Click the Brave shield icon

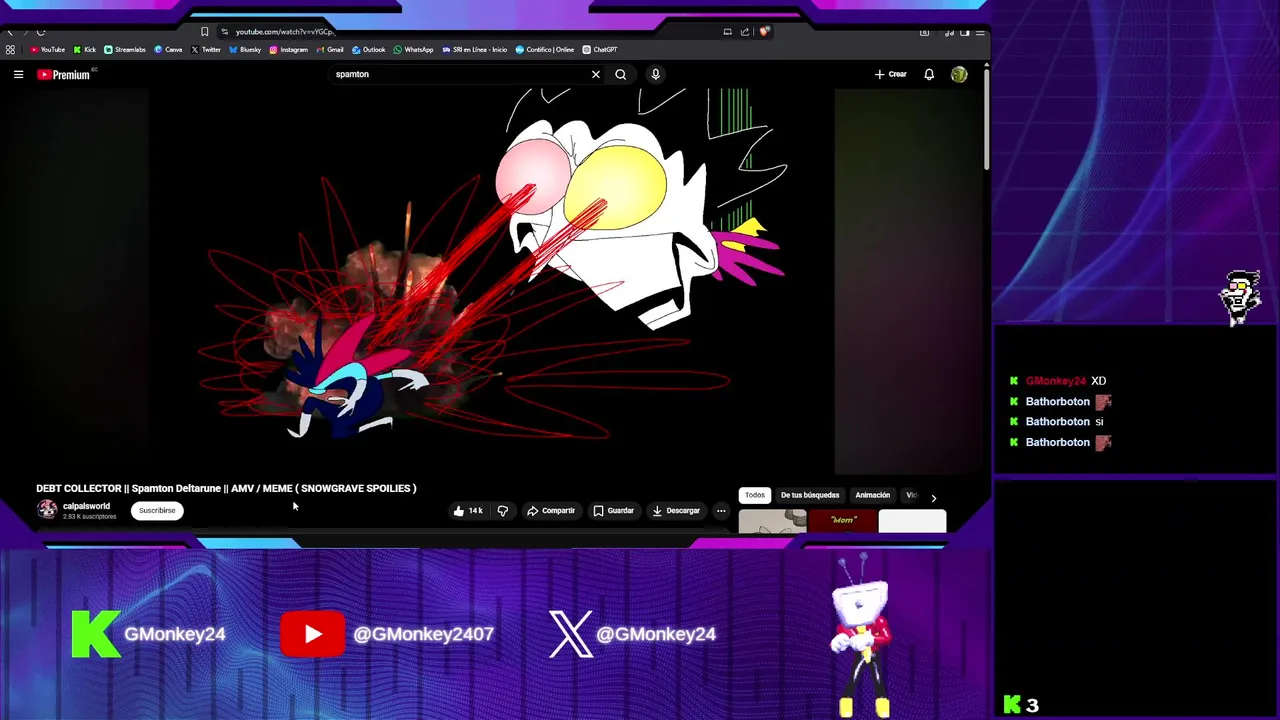(764, 32)
